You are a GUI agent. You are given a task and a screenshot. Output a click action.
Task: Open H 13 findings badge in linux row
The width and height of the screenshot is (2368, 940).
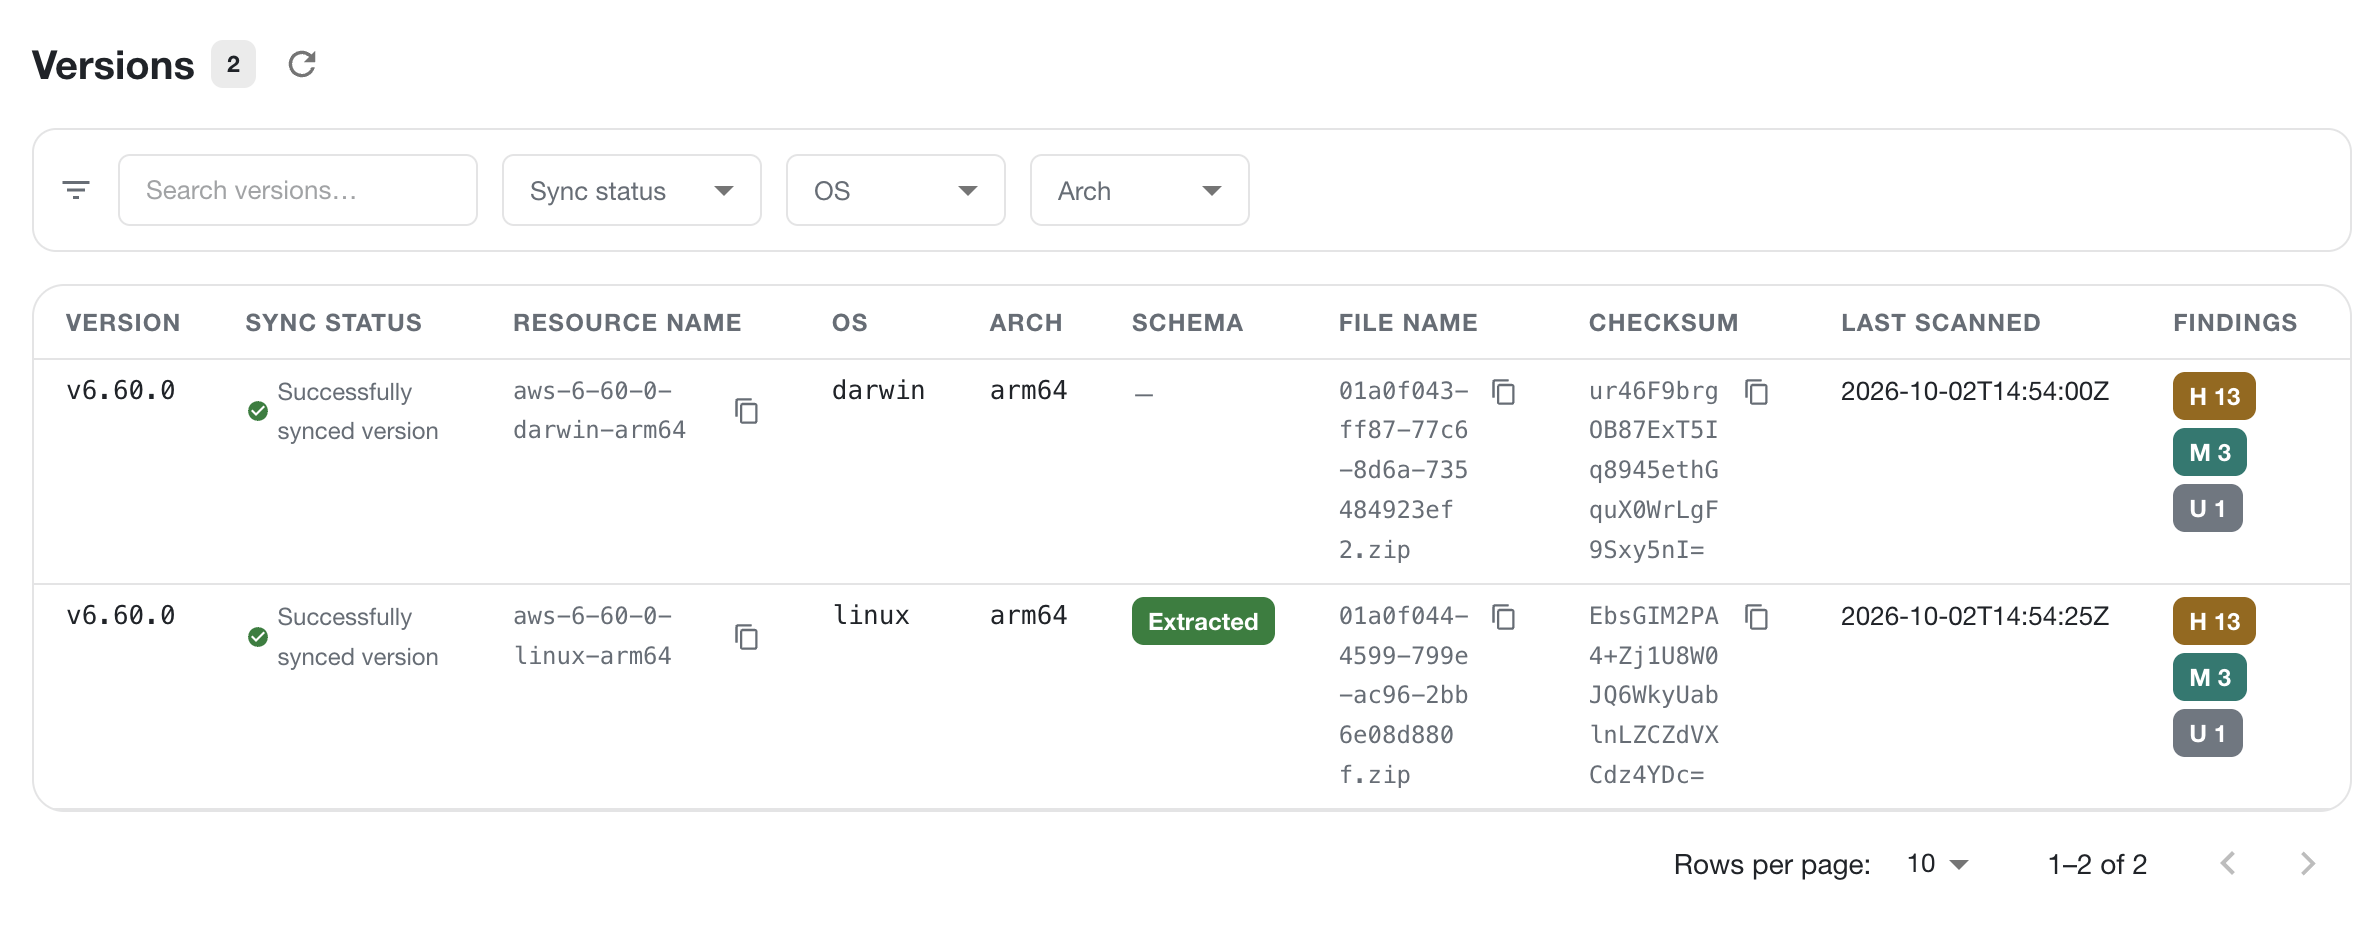(2214, 621)
